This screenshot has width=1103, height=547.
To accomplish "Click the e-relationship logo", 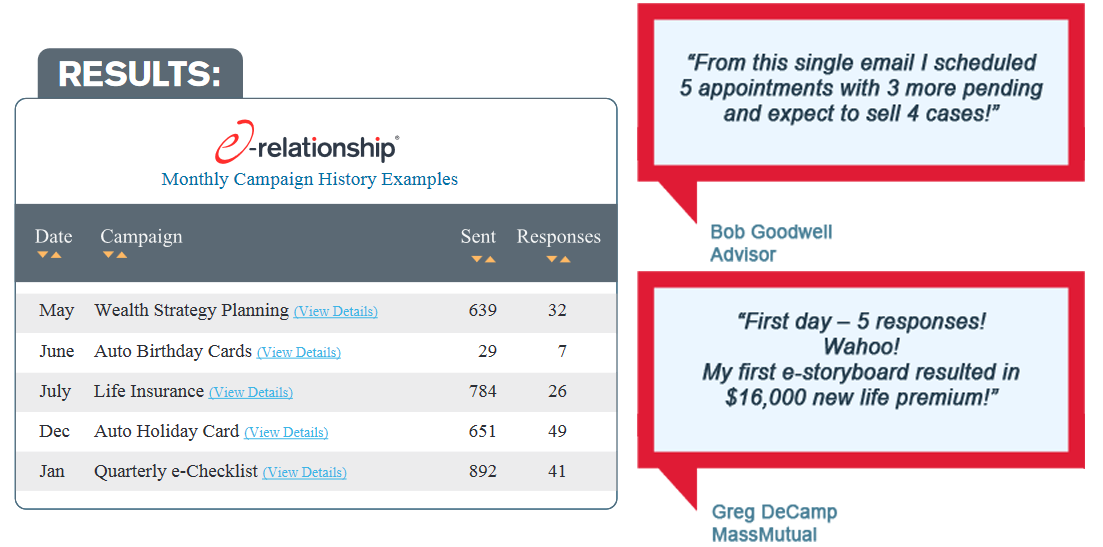I will 307,146.
